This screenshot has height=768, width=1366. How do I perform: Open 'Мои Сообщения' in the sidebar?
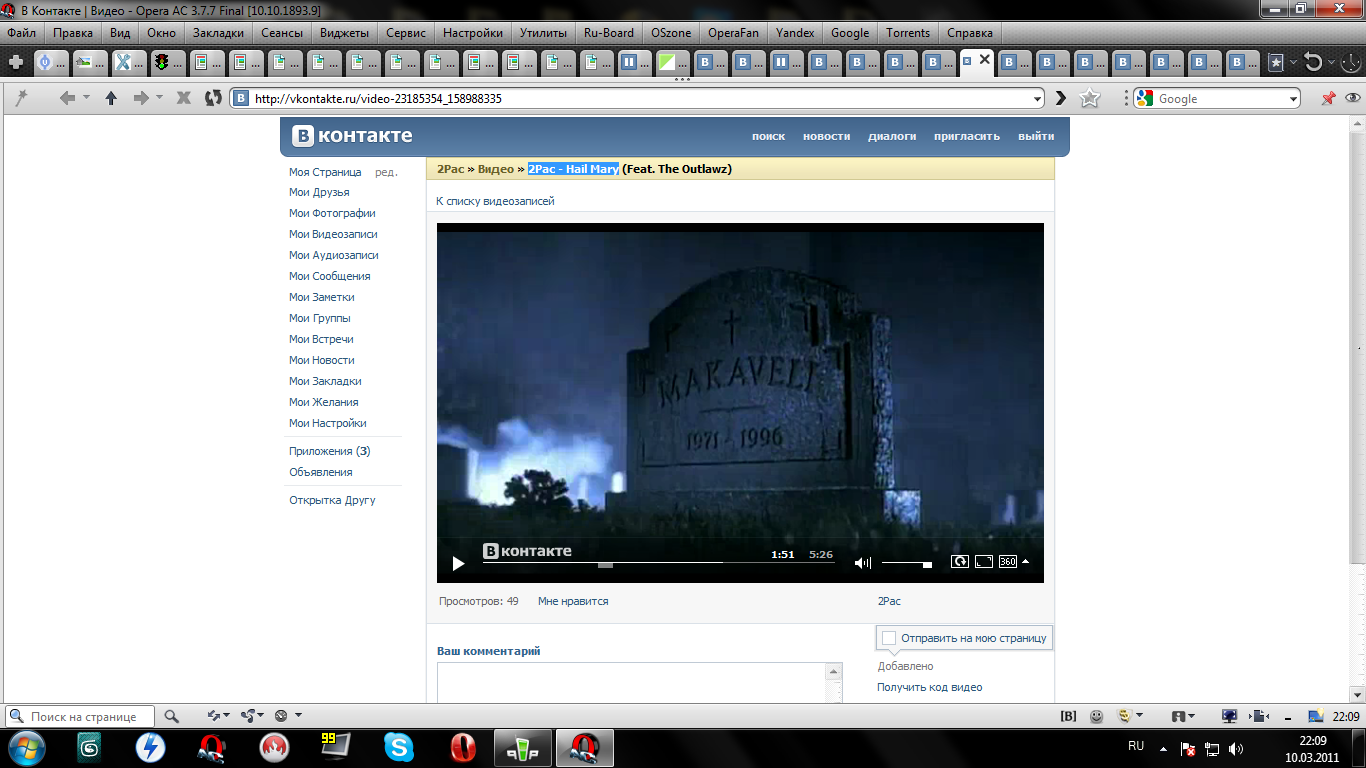[x=330, y=276]
